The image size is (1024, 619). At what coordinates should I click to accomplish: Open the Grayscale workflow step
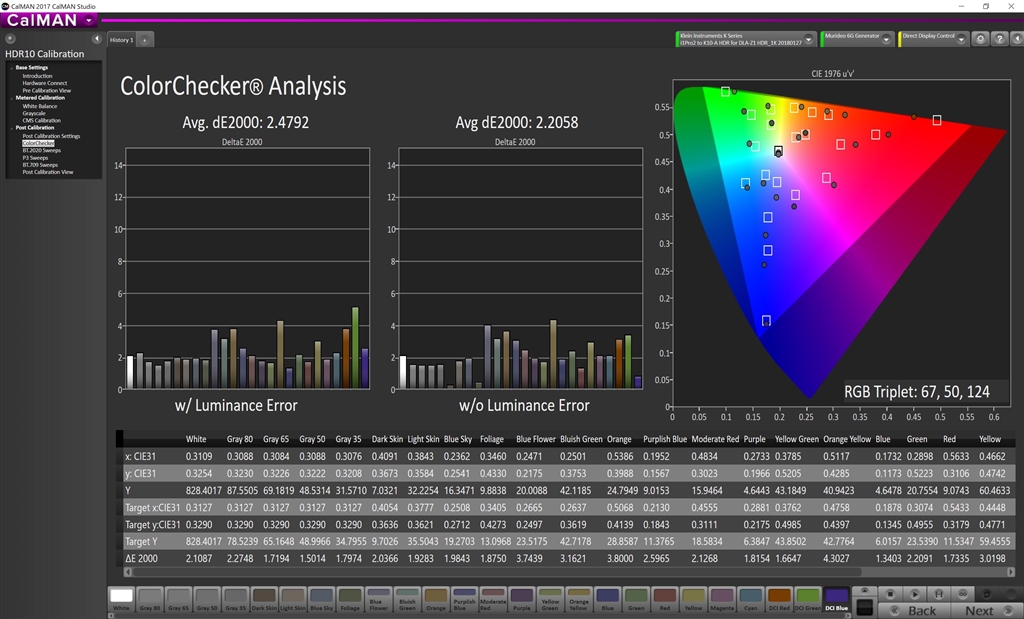pyautogui.click(x=34, y=113)
